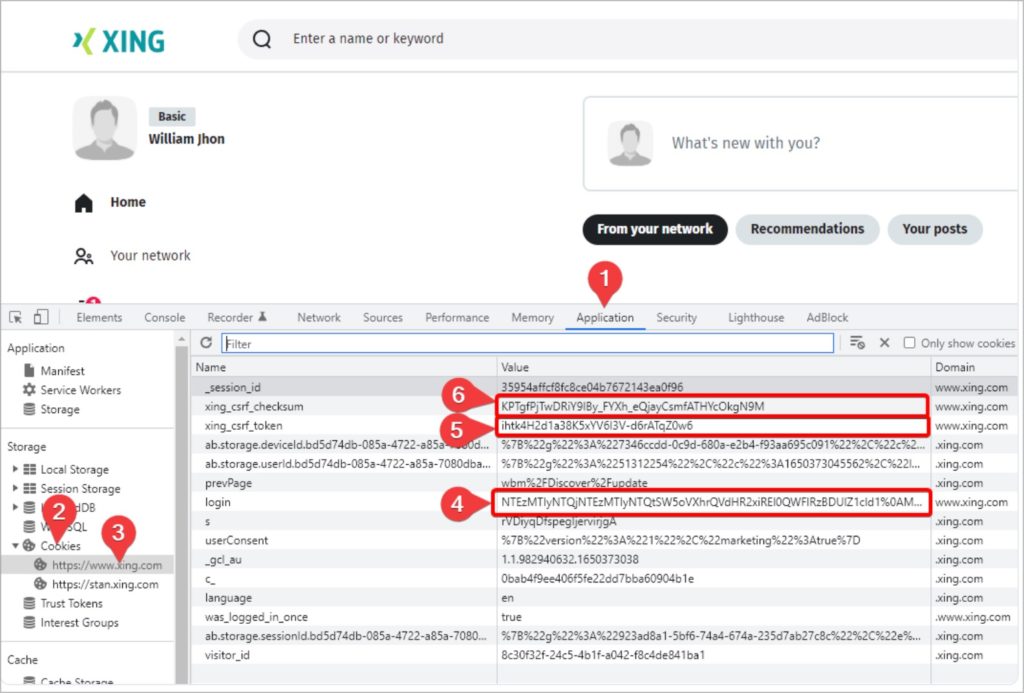Select the Your posts button
The height and width of the screenshot is (693, 1024).
coord(935,229)
